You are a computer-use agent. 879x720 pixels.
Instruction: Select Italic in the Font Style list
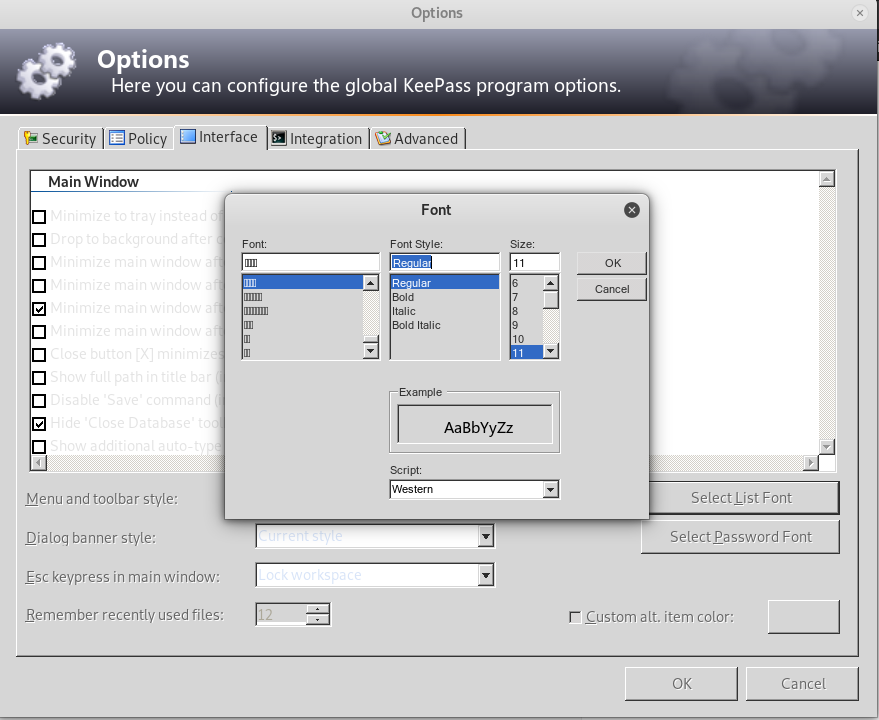point(445,311)
